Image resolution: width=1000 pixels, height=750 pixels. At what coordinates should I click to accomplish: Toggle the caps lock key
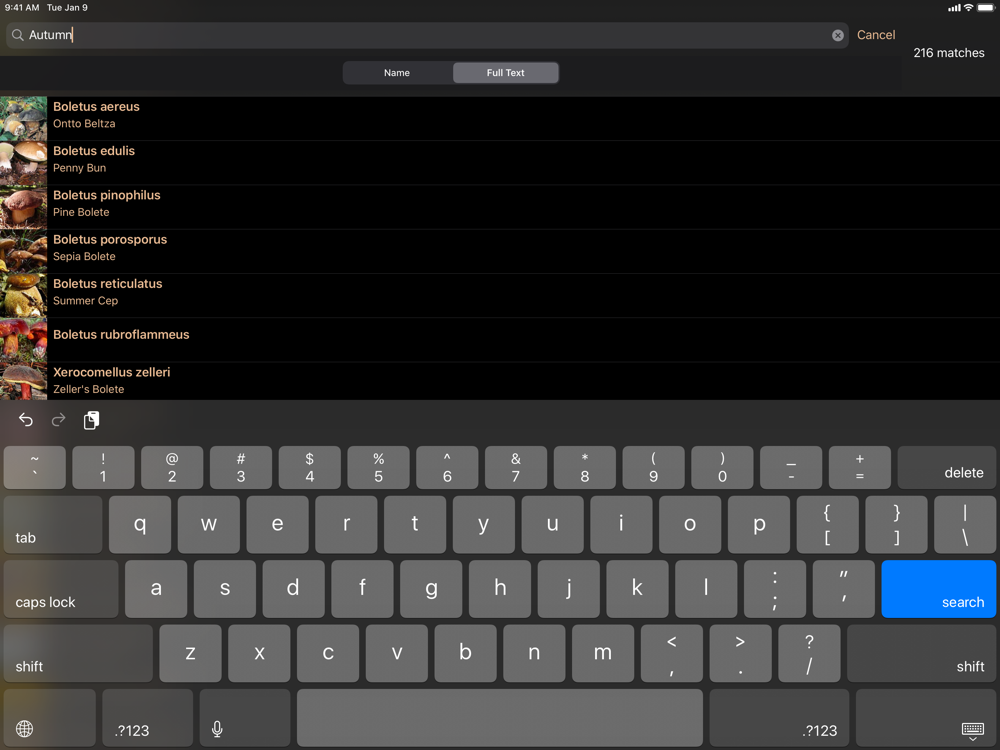click(61, 589)
